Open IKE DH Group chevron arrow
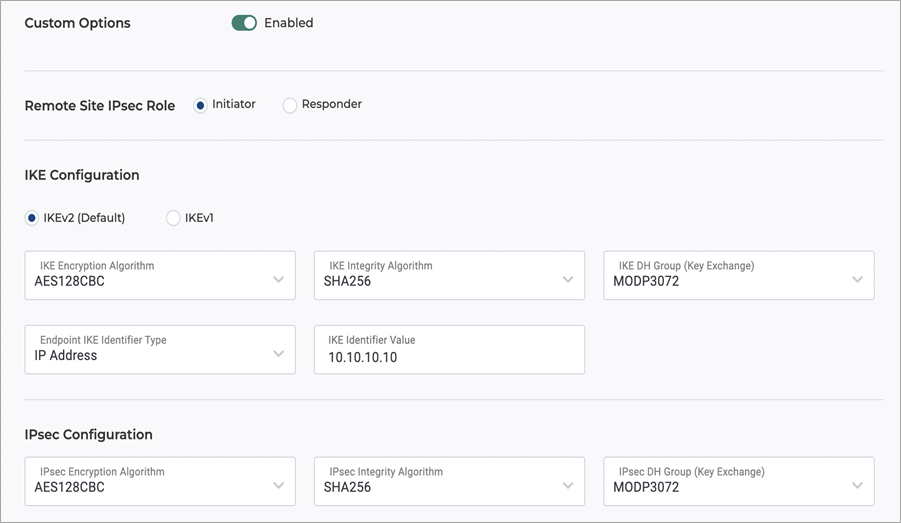901x523 pixels. pos(857,279)
